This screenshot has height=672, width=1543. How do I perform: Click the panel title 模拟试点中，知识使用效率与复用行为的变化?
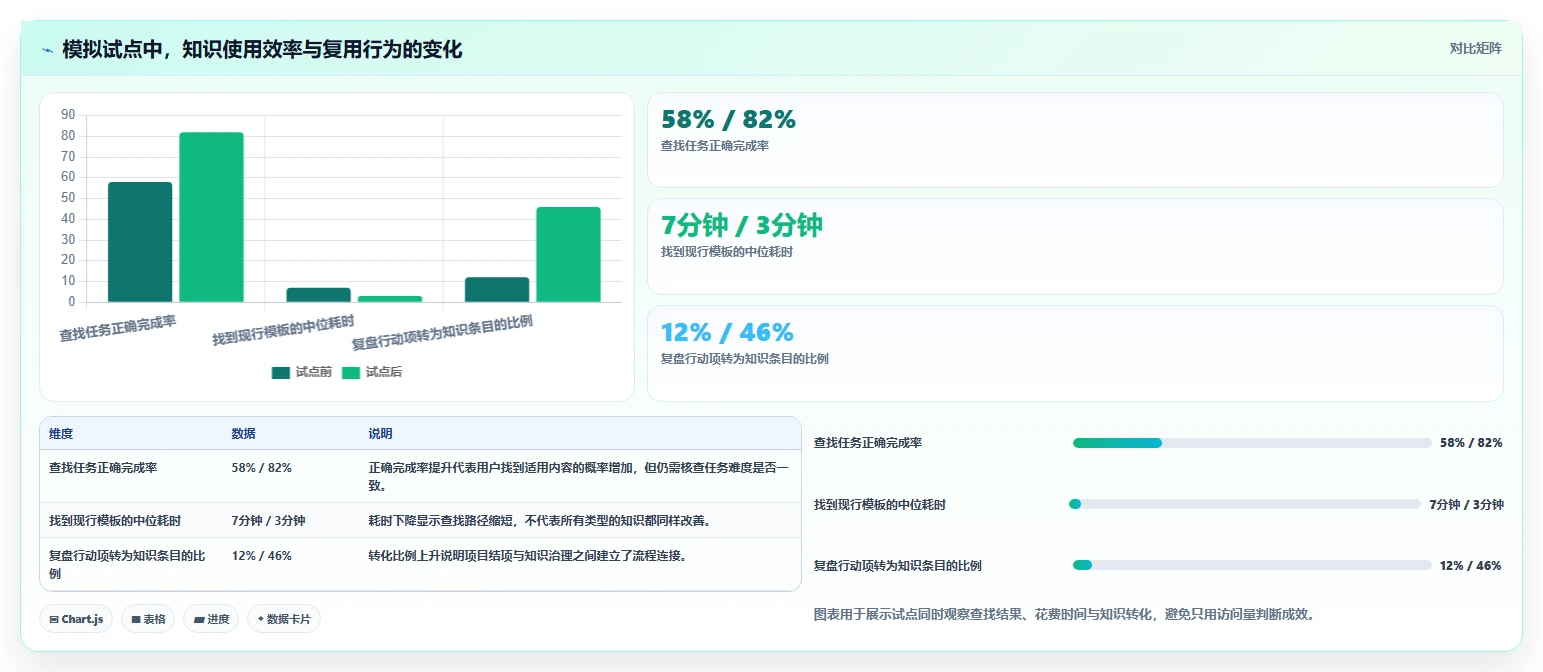point(262,49)
